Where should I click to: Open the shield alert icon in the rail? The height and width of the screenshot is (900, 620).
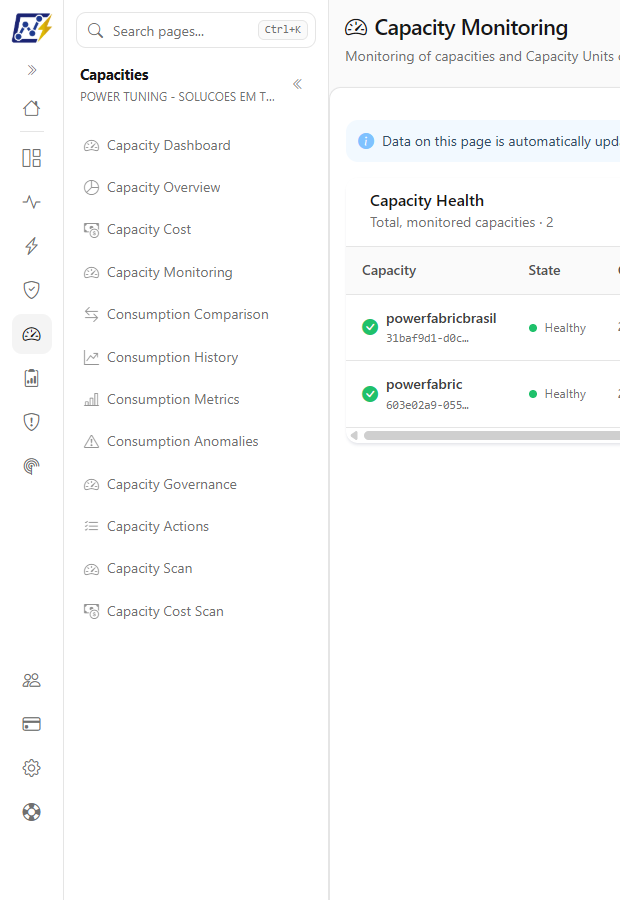32,422
